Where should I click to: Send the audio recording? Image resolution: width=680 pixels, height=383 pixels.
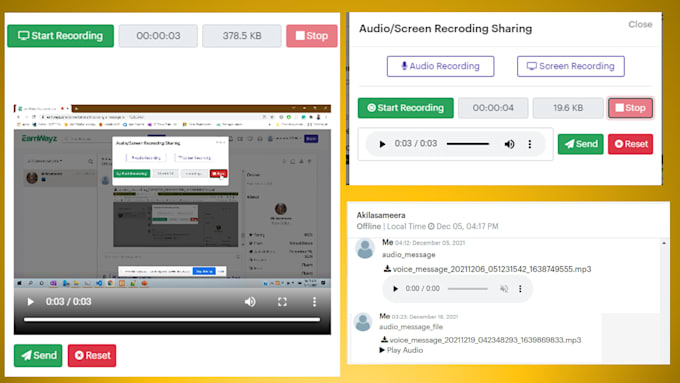coord(580,144)
